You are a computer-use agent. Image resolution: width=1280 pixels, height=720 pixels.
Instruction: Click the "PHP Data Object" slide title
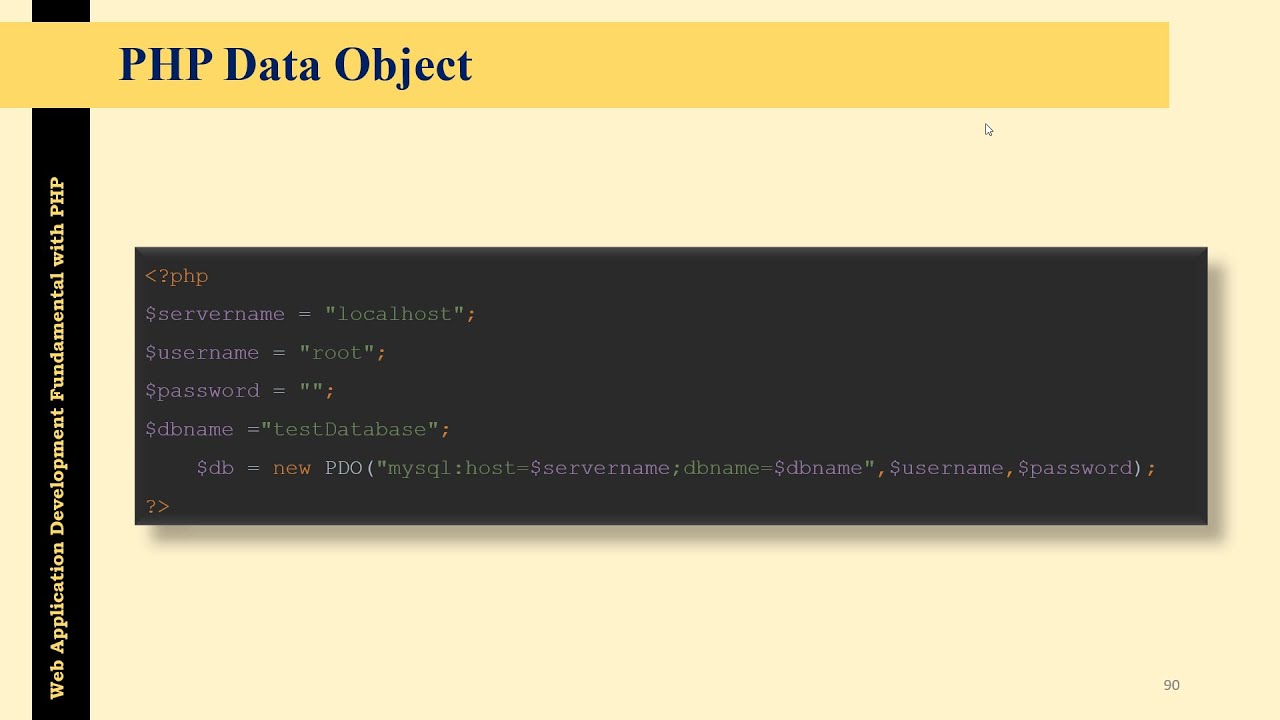[295, 65]
